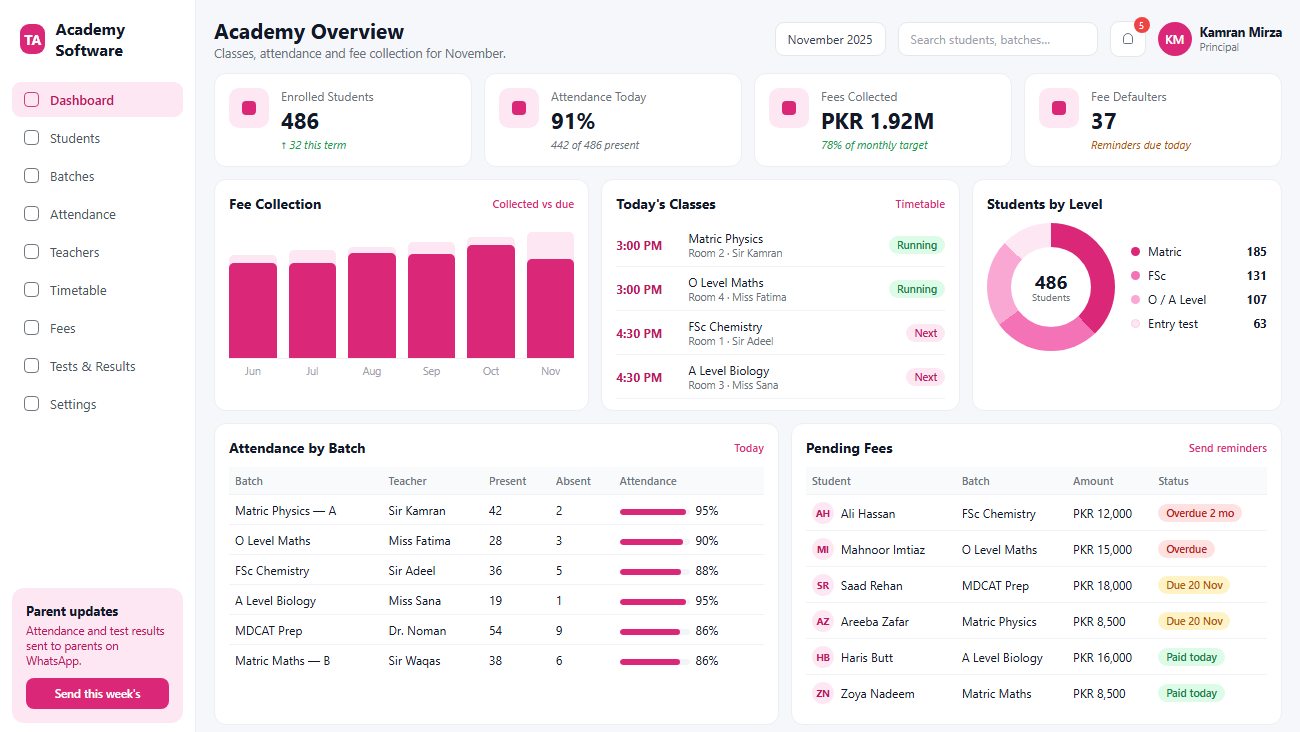
Task: Open the Students page
Action: coord(97,138)
